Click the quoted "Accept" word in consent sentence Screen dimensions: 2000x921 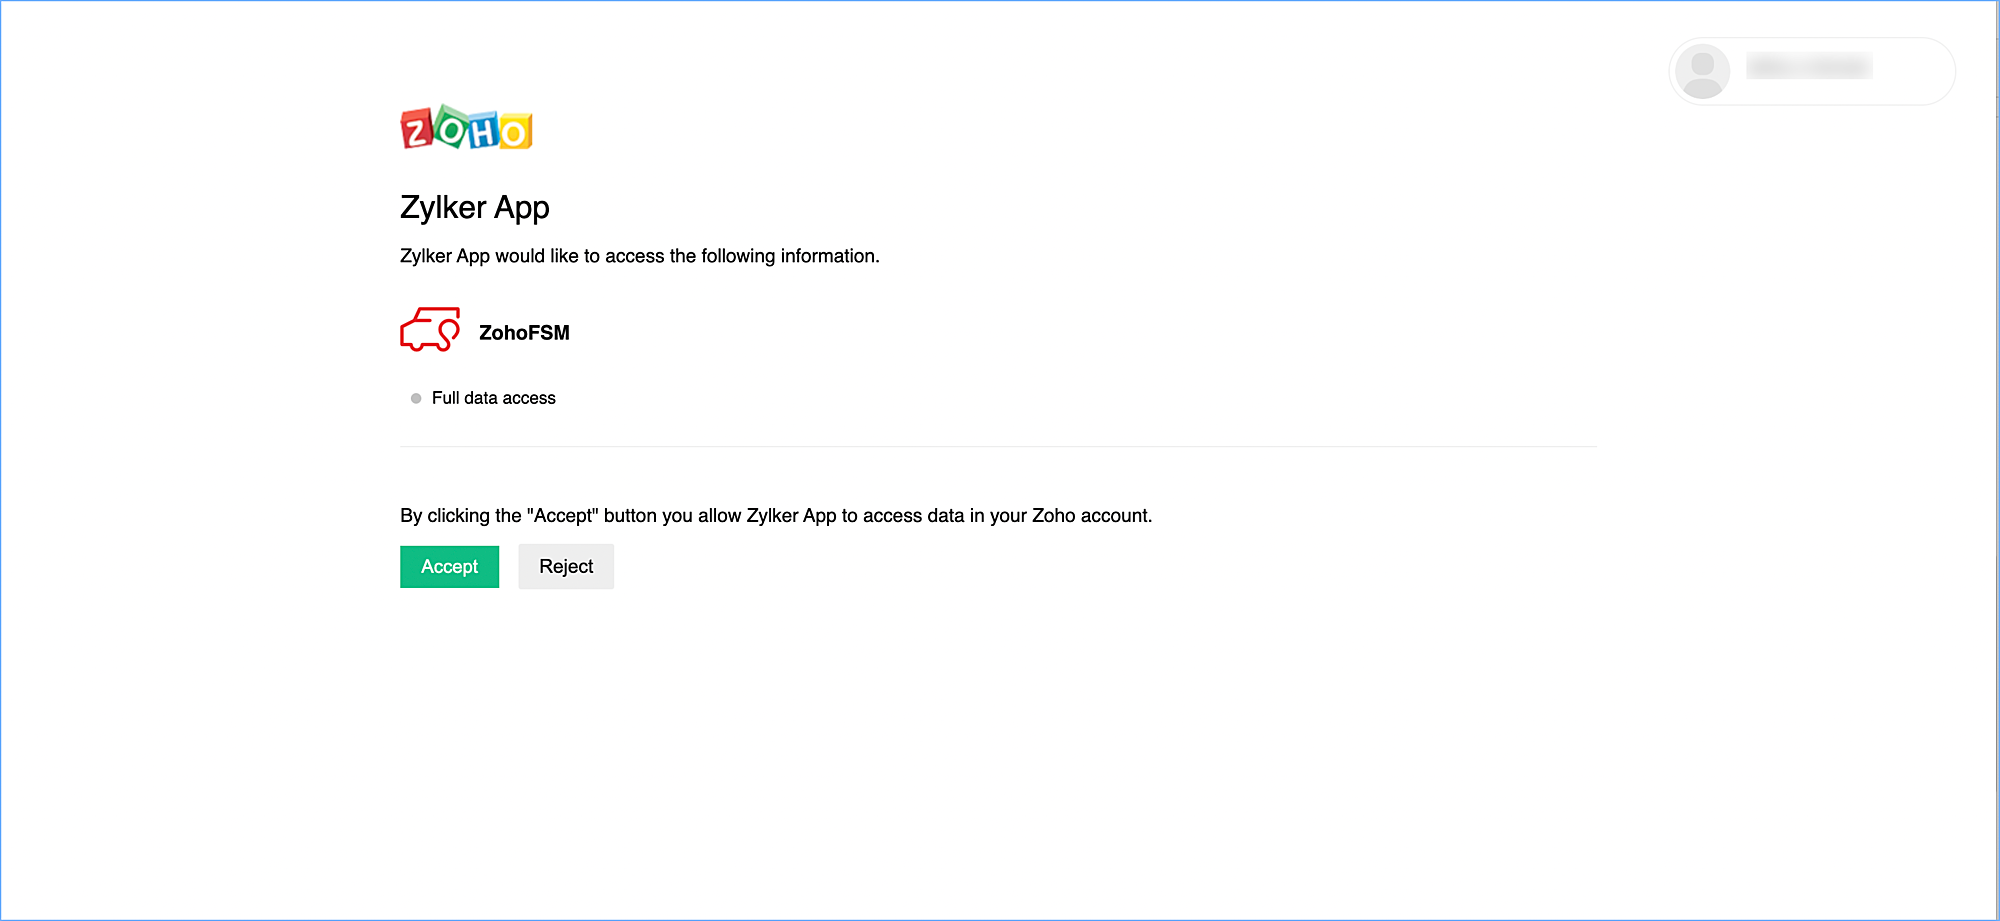pos(563,516)
